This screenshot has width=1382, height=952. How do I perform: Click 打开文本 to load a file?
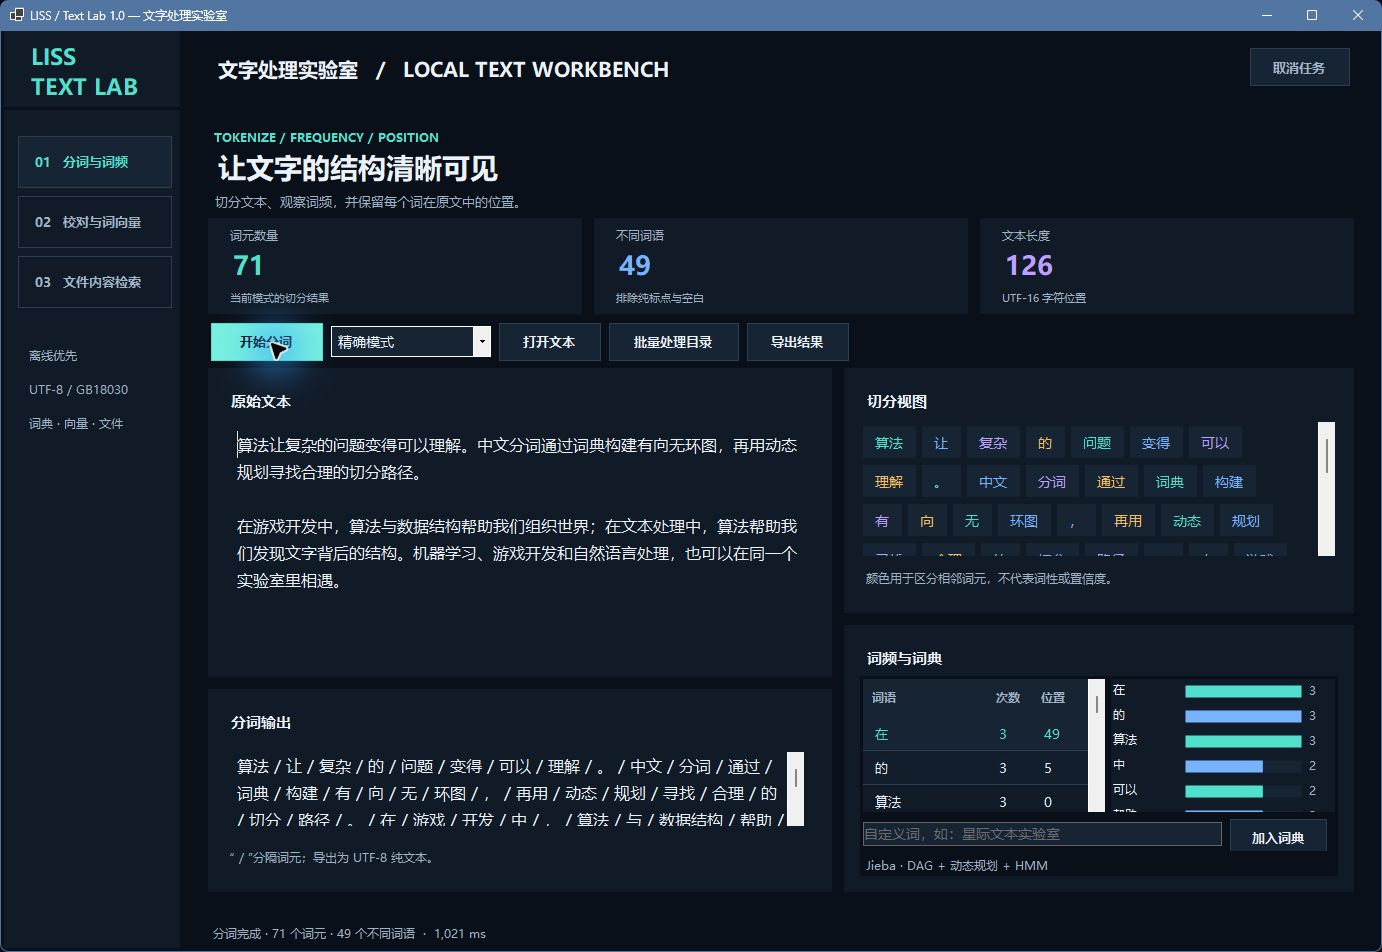[549, 342]
